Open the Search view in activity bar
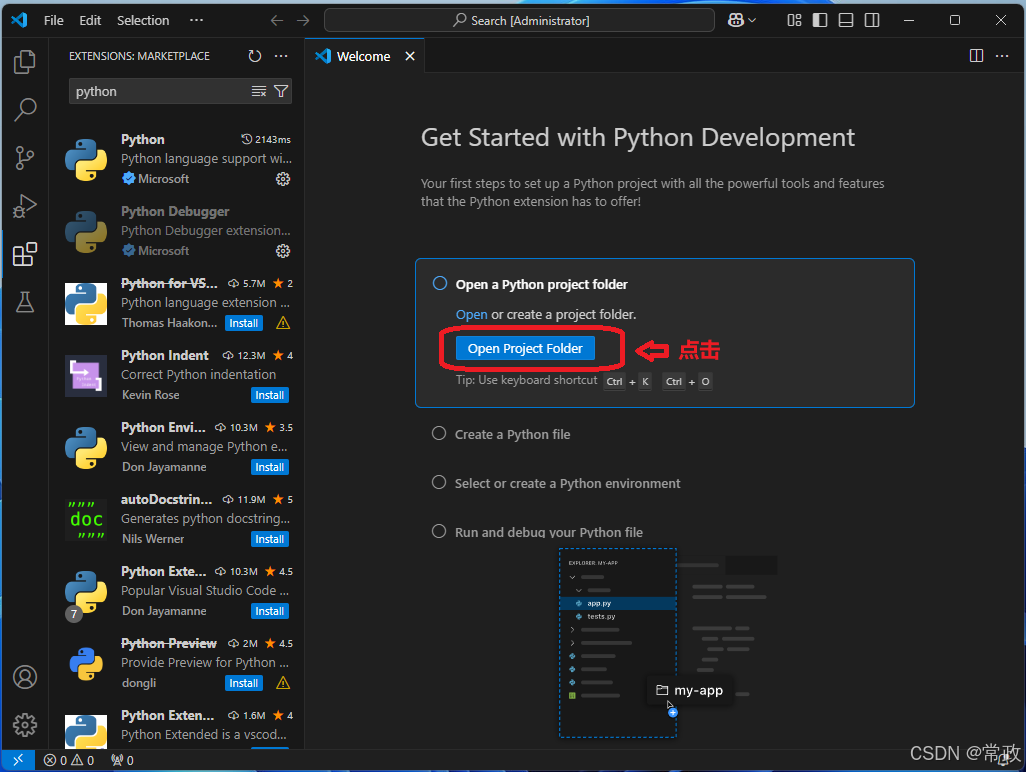The height and width of the screenshot is (772, 1026). click(25, 109)
